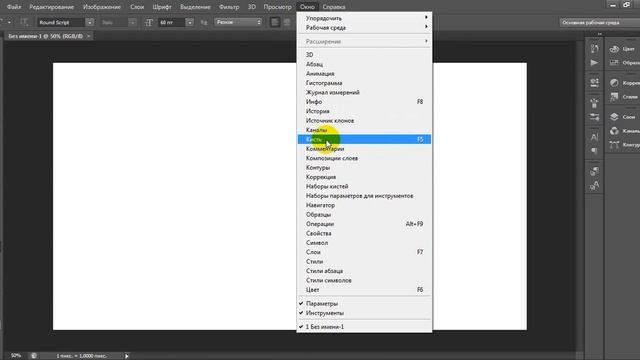The height and width of the screenshot is (360, 640).
Task: Choose Гистограмма menu entry
Action: tap(364, 83)
